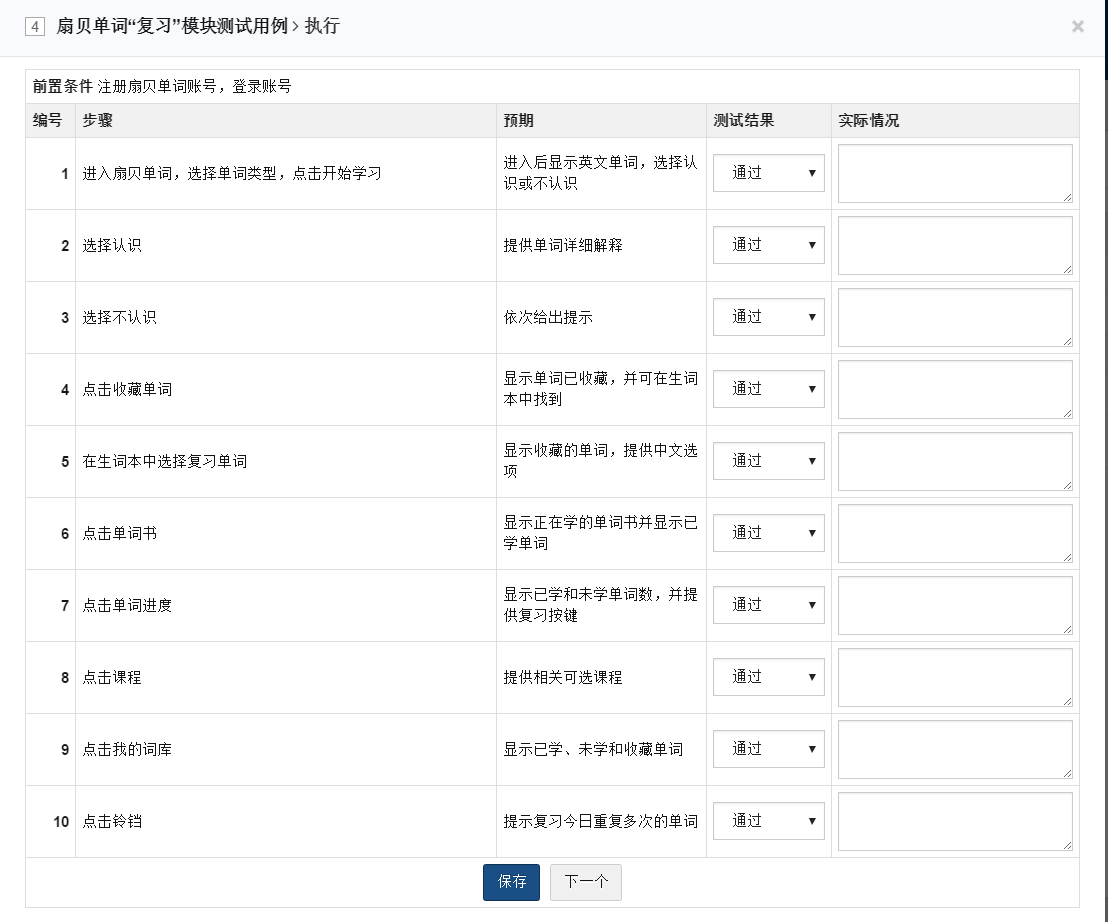Click actual-situation textarea for step 1
The width and height of the screenshot is (1108, 922).
click(x=955, y=174)
